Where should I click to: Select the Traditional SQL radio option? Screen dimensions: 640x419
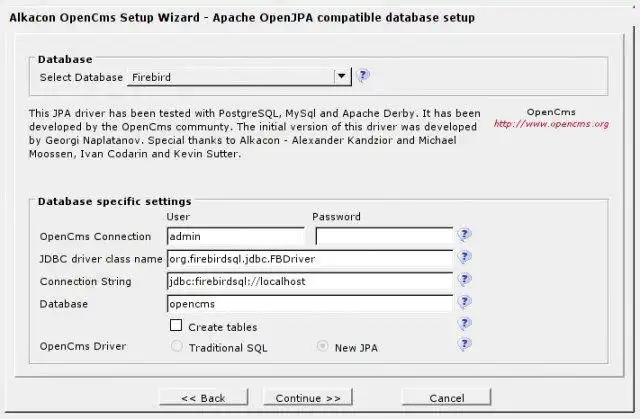click(177, 347)
